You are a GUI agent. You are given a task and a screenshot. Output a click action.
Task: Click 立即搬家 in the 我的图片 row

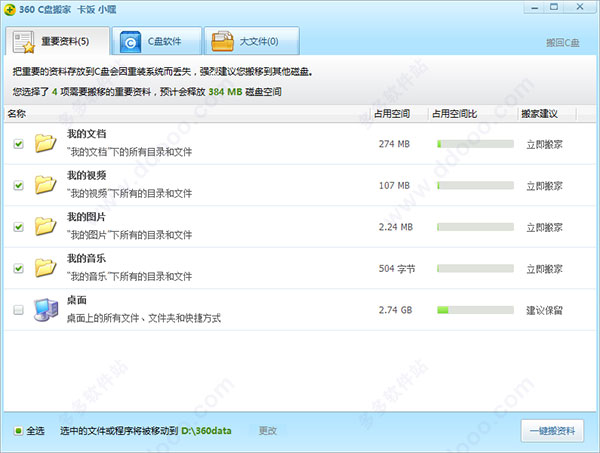point(545,228)
